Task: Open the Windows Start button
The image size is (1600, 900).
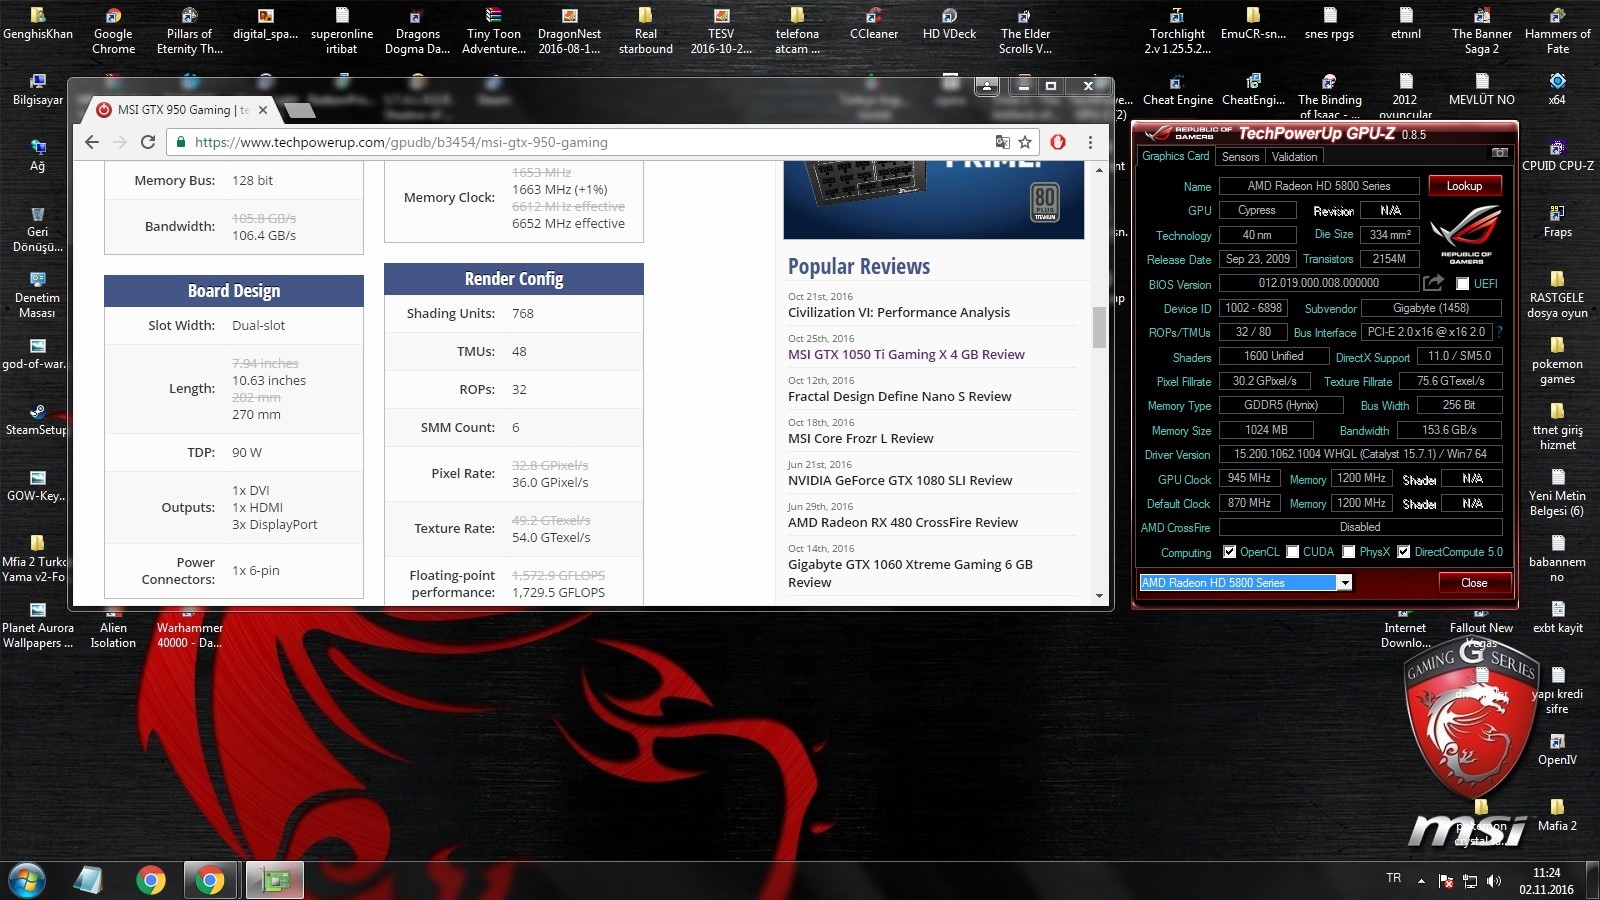Action: coord(27,880)
